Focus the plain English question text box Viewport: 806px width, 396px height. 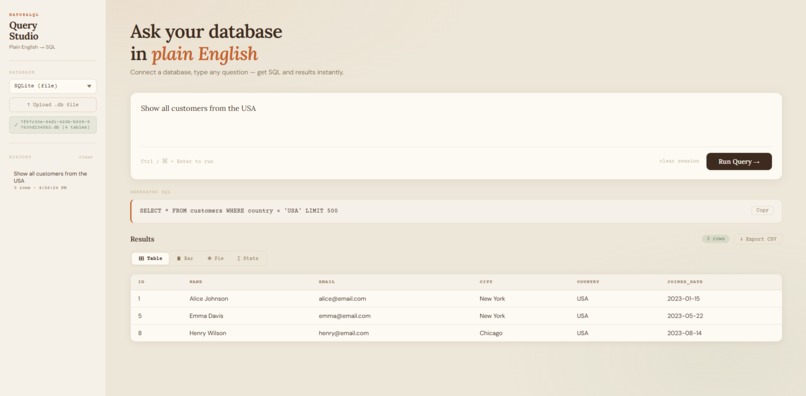click(456, 123)
